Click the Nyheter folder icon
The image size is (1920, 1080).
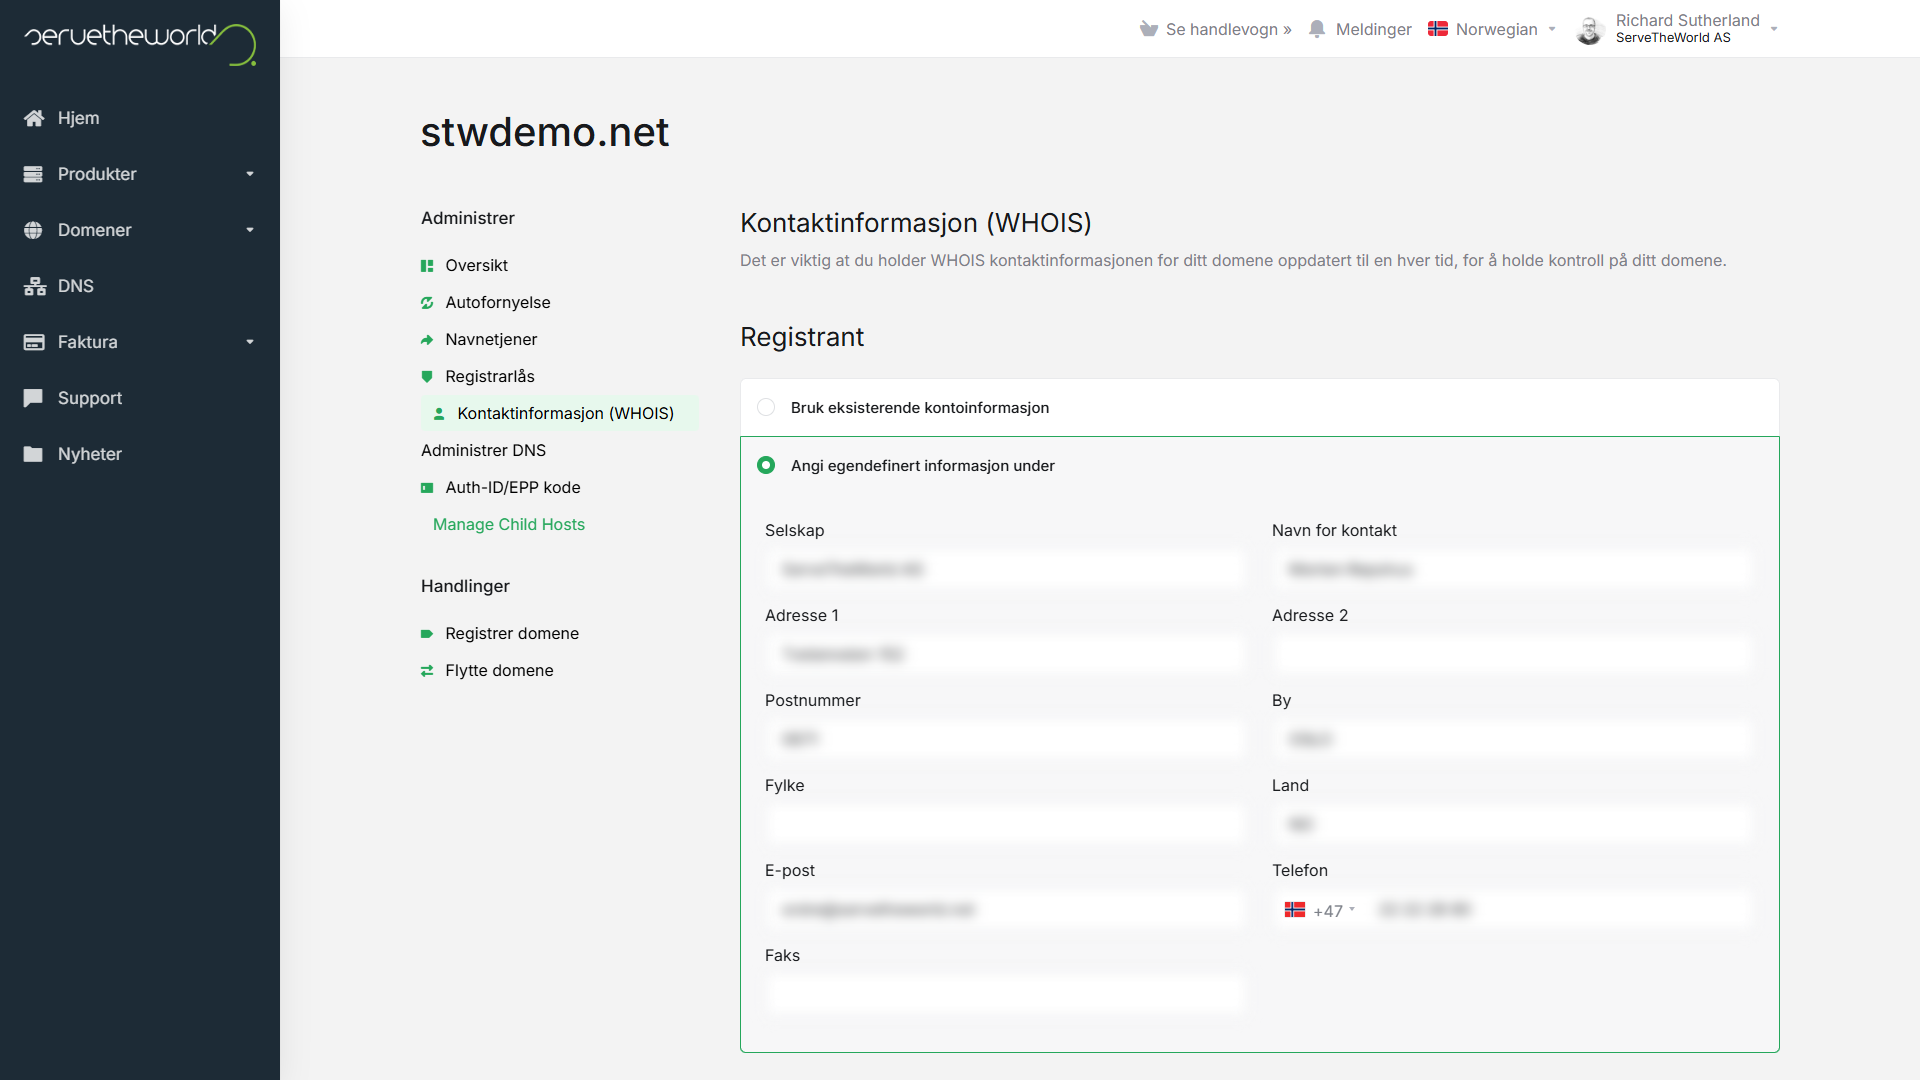coord(33,454)
